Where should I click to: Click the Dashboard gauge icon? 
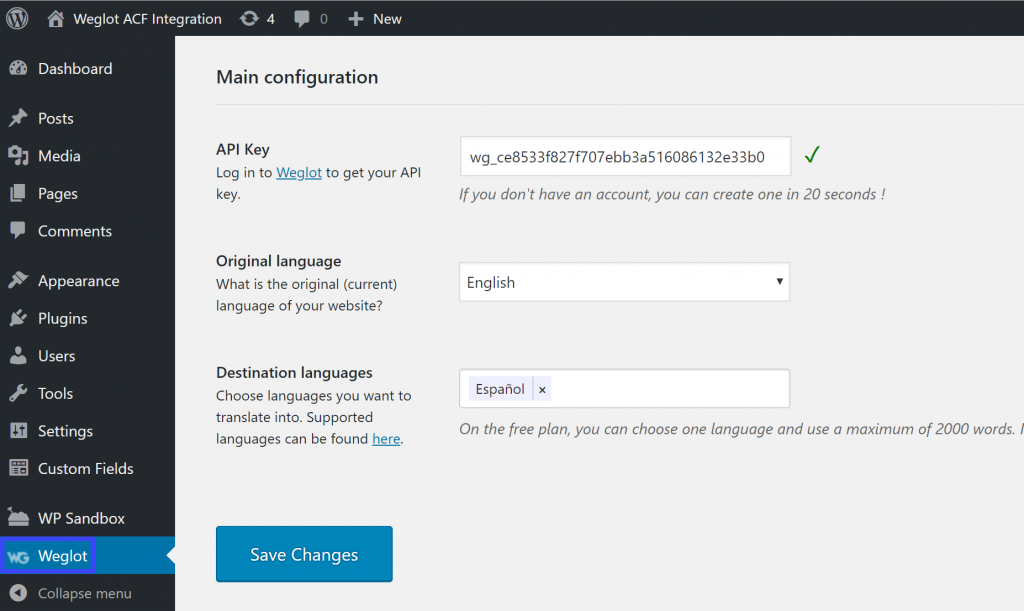(18, 68)
